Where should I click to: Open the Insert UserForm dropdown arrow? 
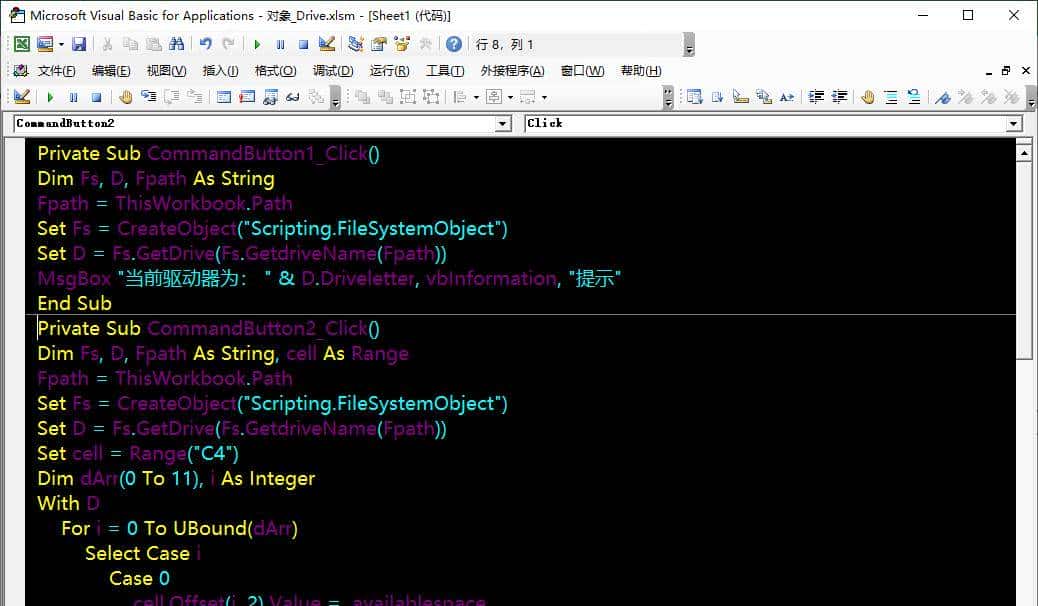tap(61, 44)
